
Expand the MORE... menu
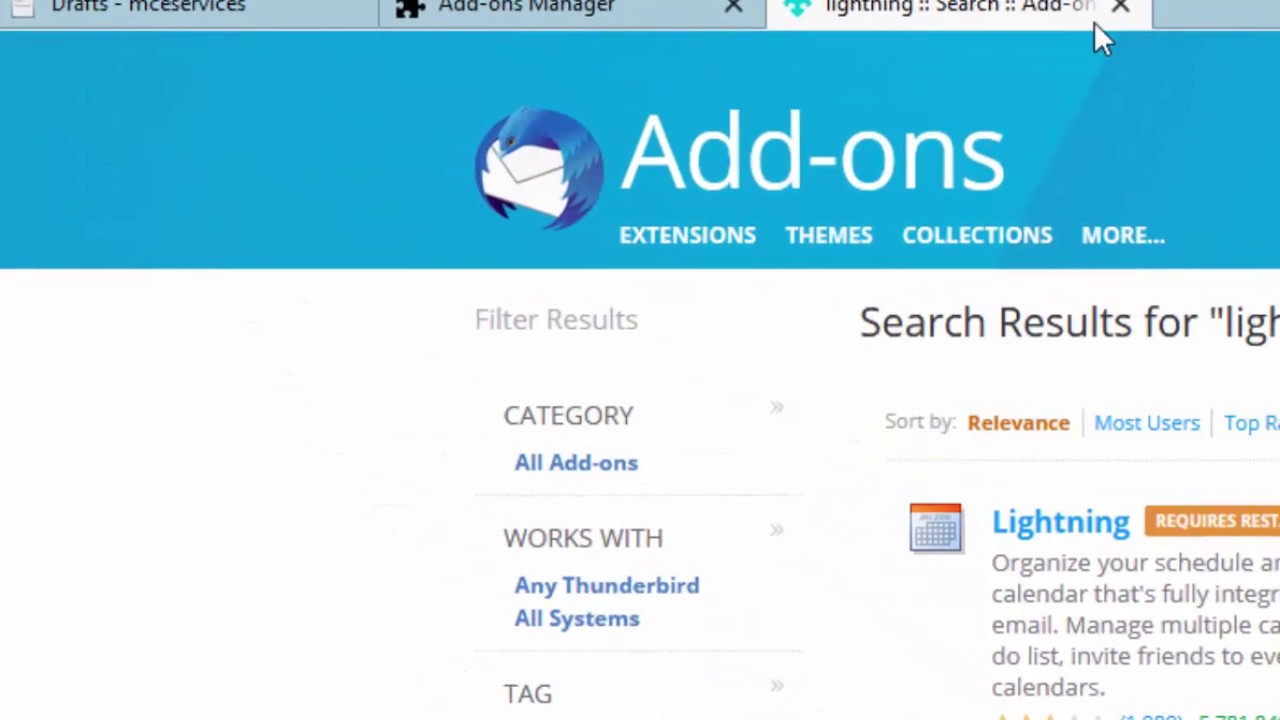click(x=1123, y=235)
